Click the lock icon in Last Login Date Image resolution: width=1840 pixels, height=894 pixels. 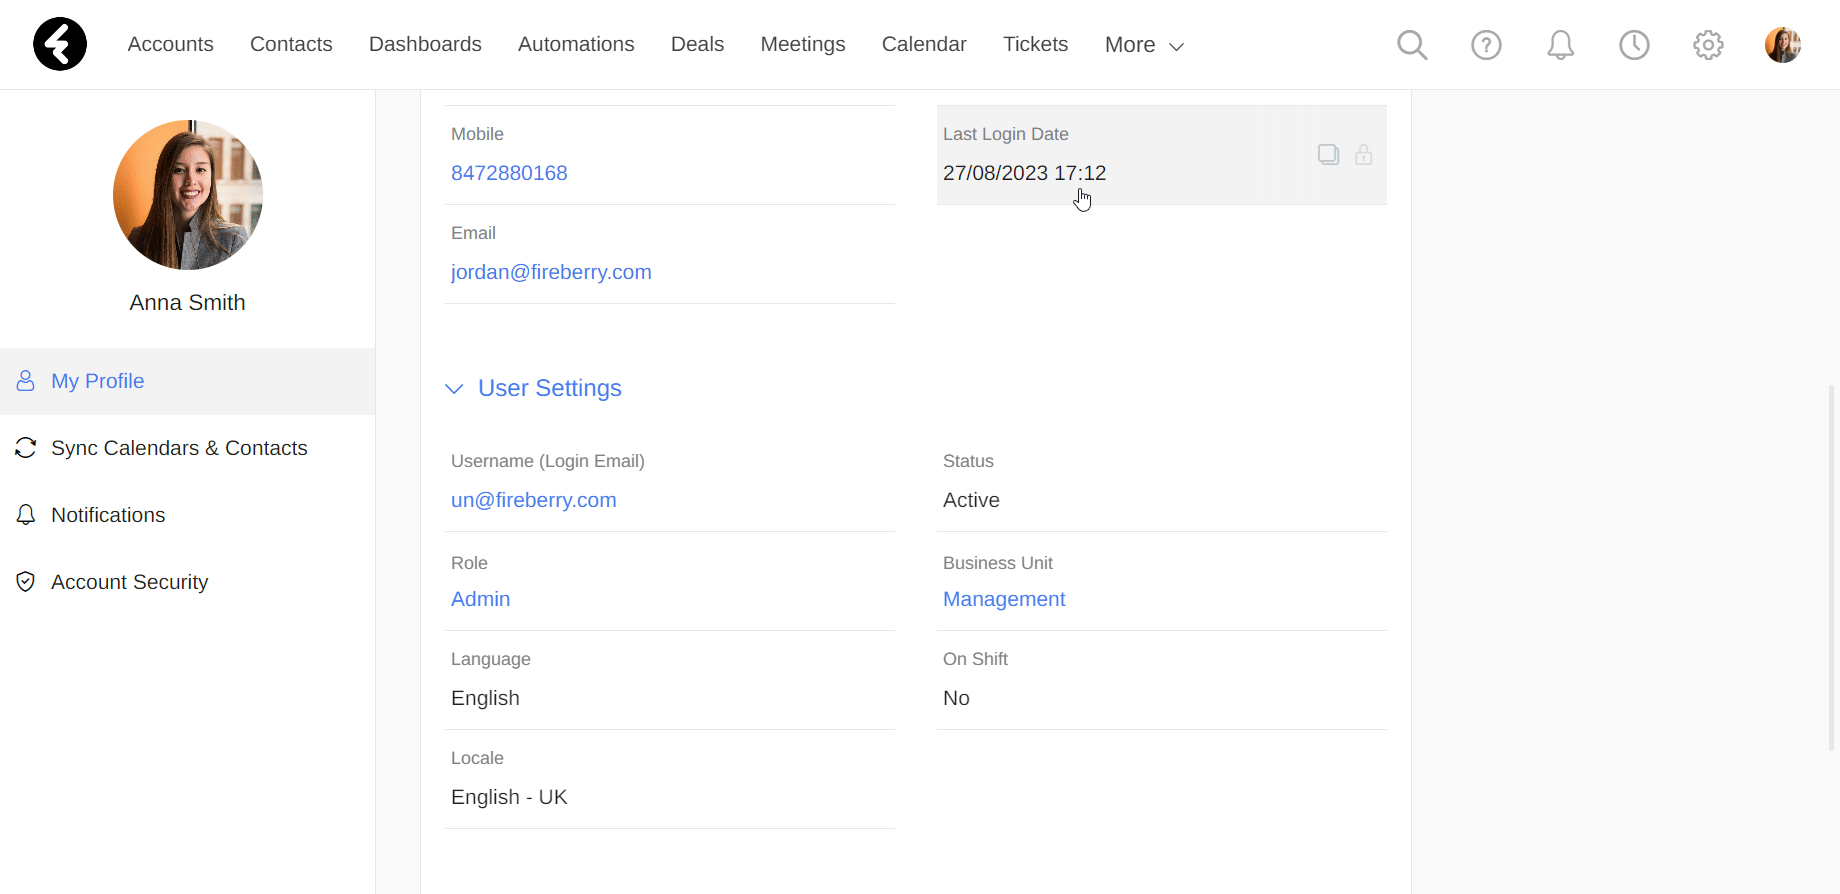(1363, 154)
